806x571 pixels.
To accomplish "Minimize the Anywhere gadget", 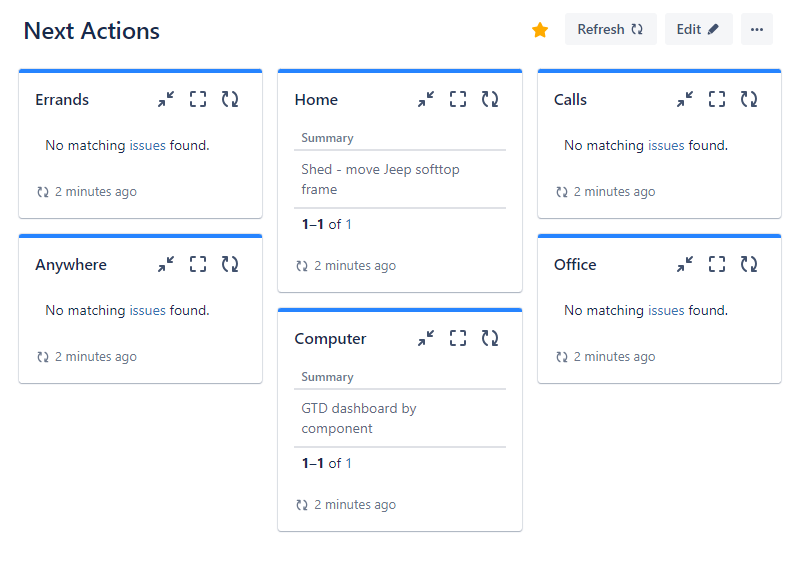I will click(x=166, y=264).
